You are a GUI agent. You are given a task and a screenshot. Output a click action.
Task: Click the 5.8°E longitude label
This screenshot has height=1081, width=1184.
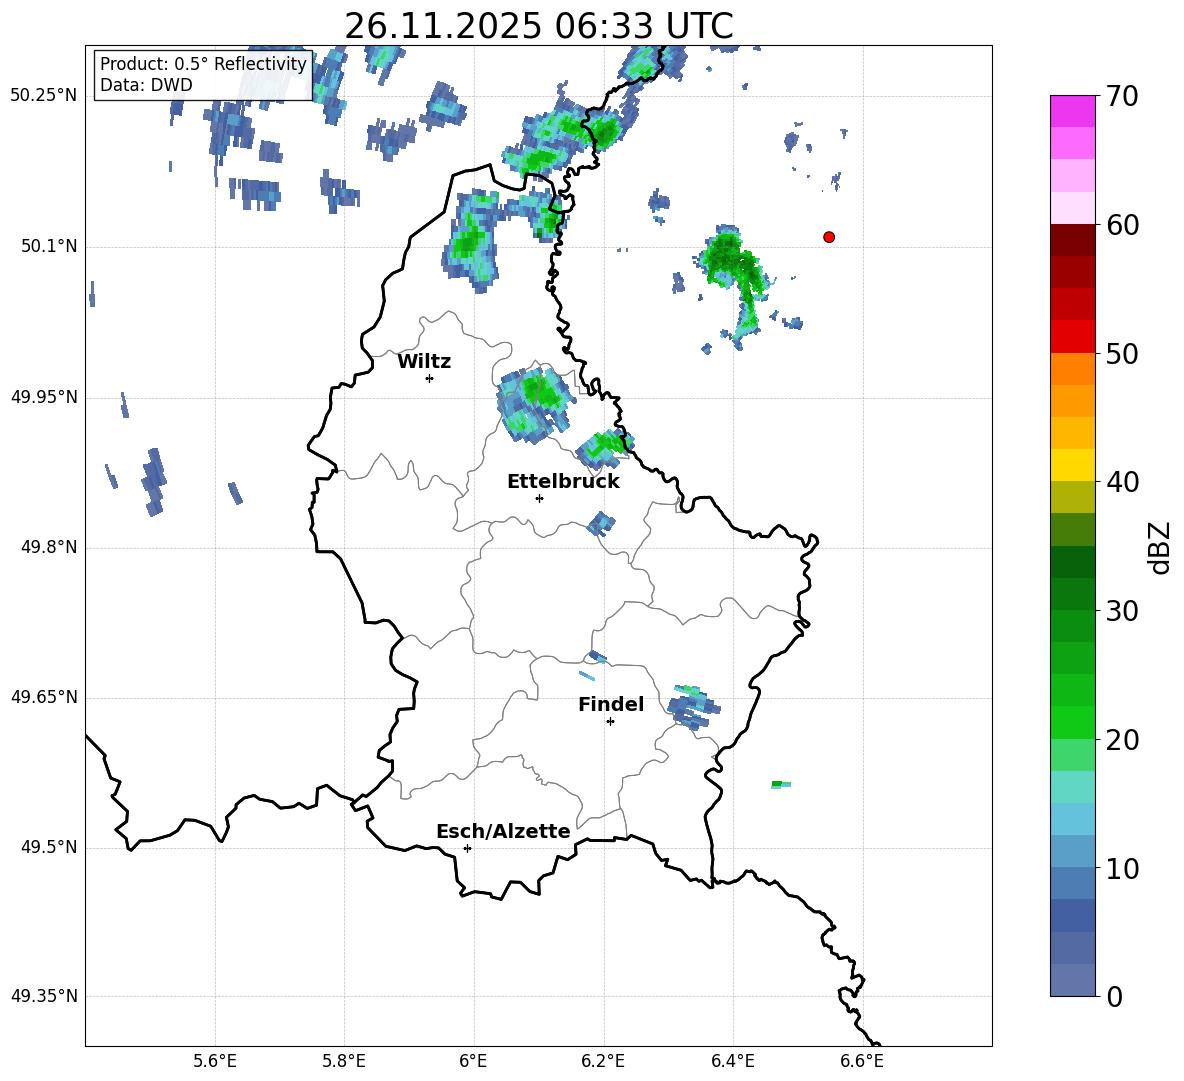click(344, 1061)
